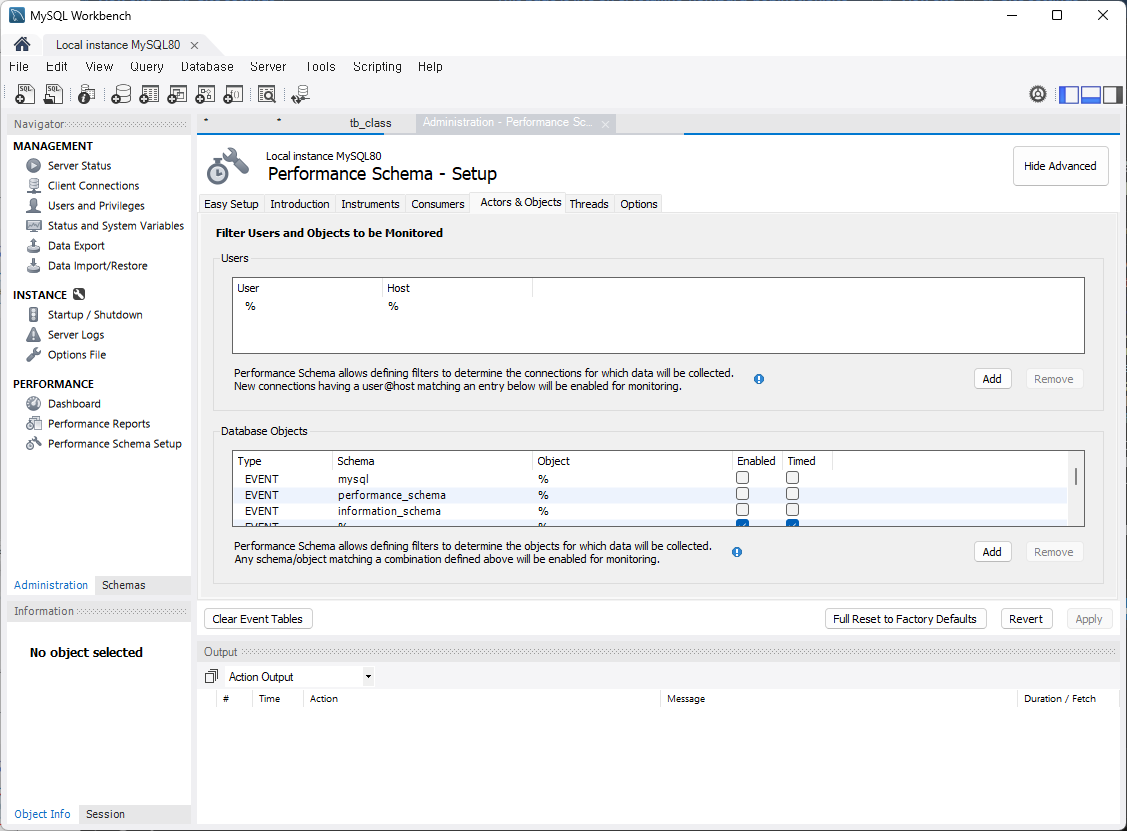The width and height of the screenshot is (1127, 831).
Task: Click the Server Status navigator icon
Action: click(x=34, y=165)
